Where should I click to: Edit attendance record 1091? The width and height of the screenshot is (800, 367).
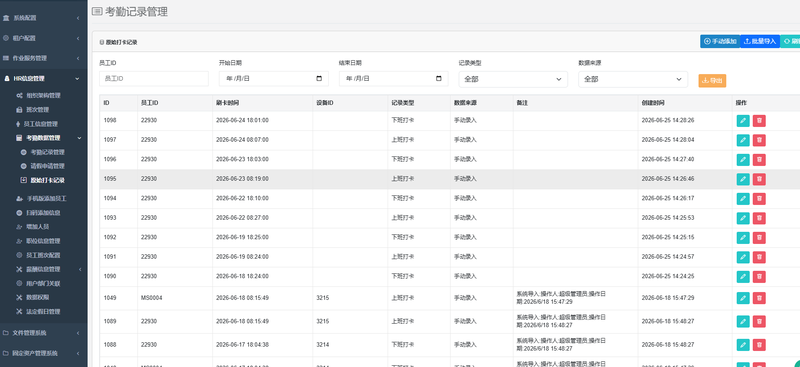[x=743, y=257]
